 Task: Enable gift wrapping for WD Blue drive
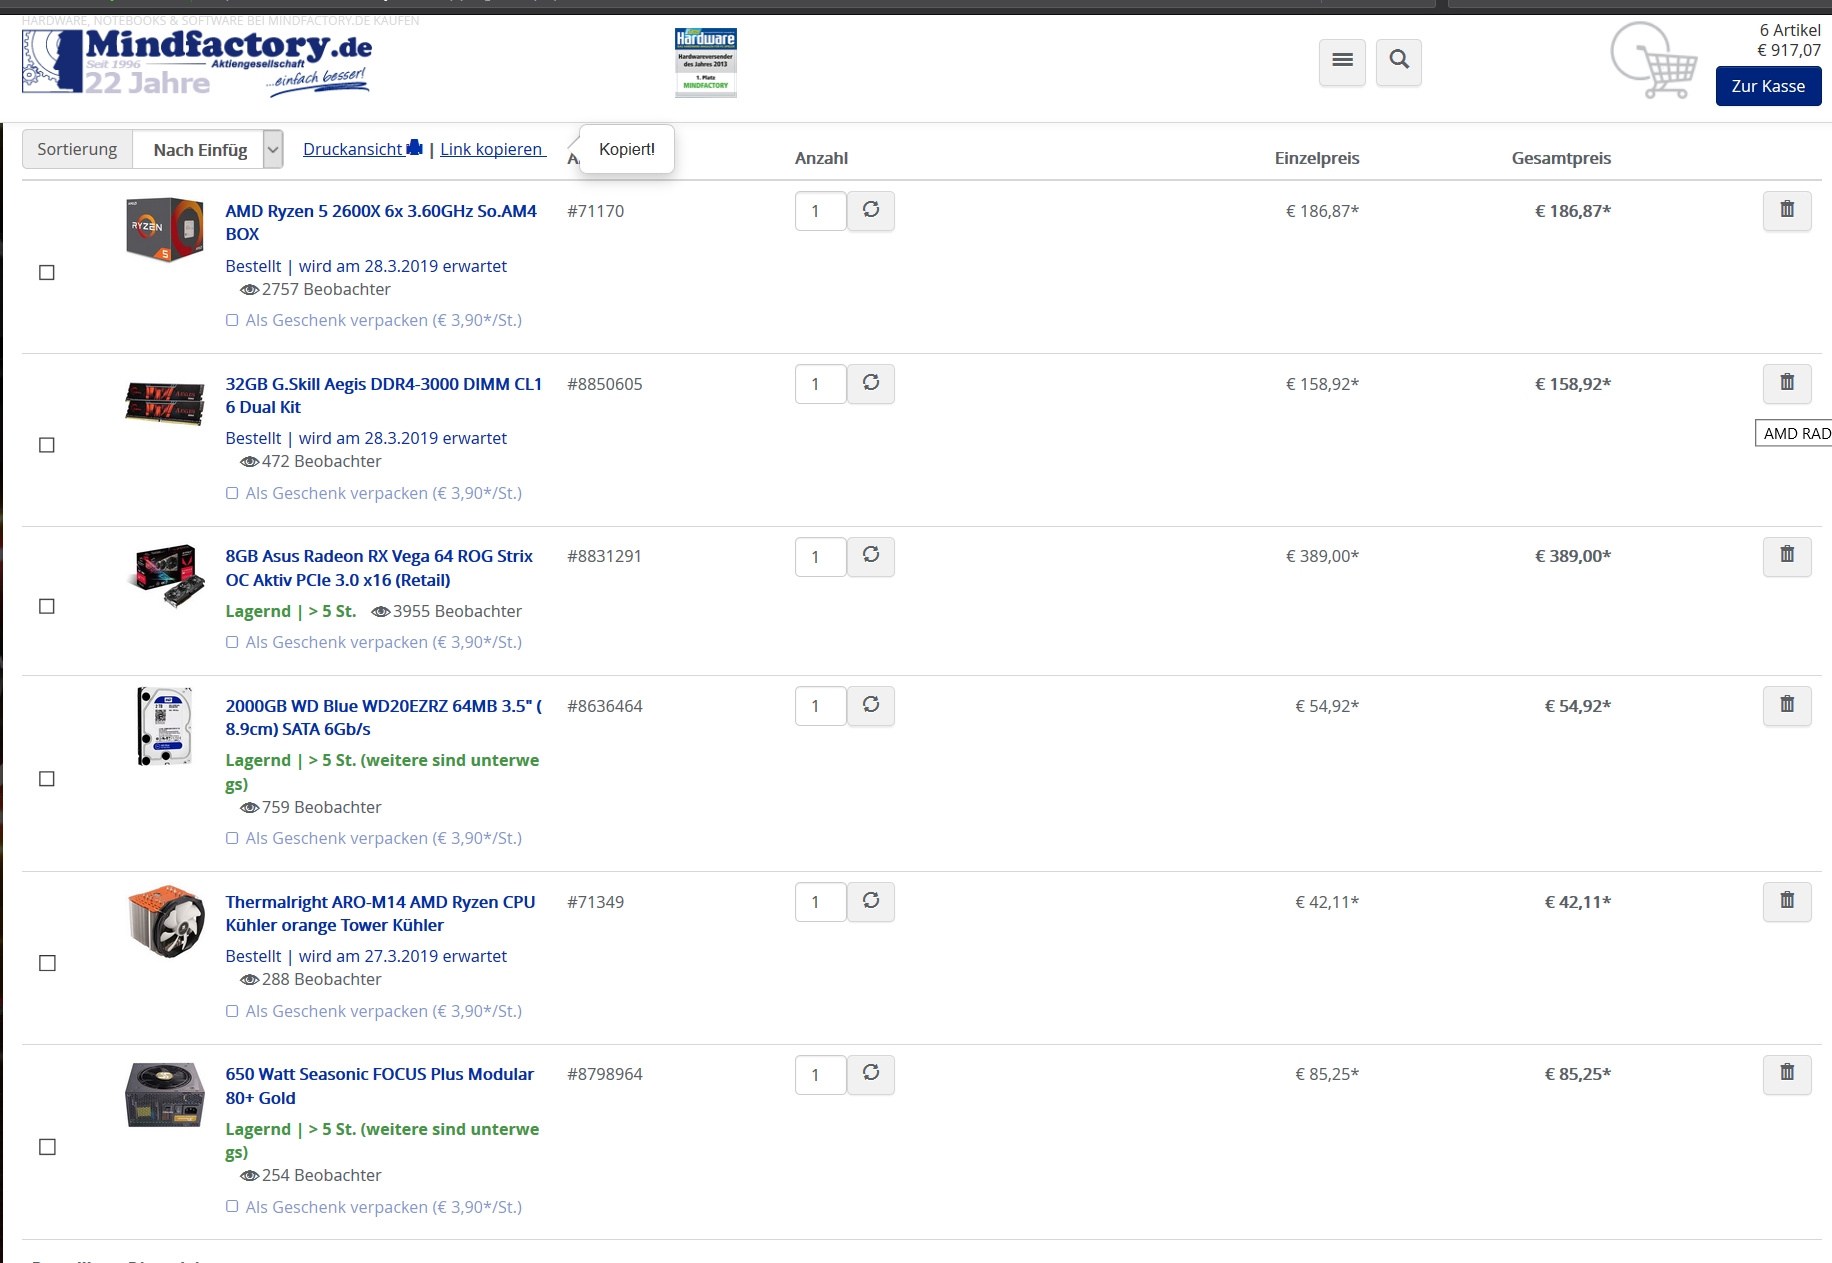[232, 838]
